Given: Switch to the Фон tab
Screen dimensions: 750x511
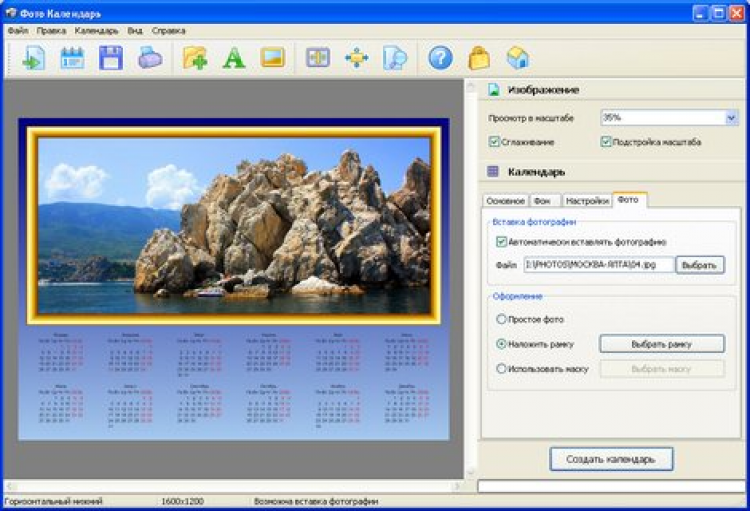Looking at the screenshot, I should coord(543,201).
